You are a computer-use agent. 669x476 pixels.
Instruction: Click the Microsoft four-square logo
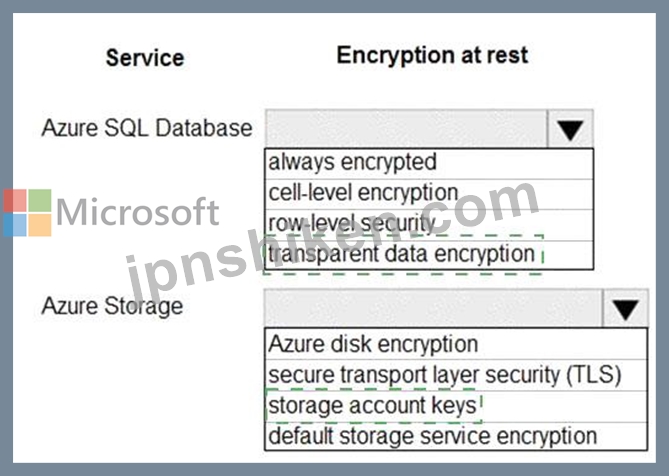[x=28, y=212]
